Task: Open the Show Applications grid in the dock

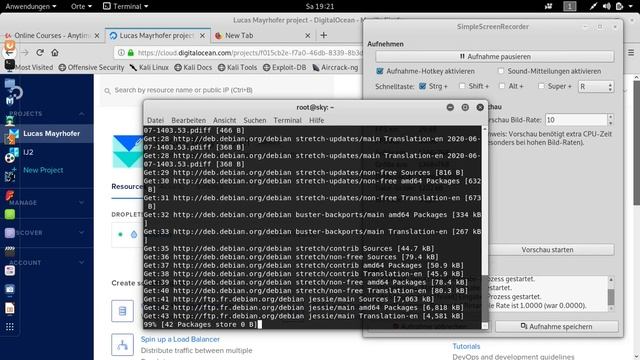Action: click(10, 327)
